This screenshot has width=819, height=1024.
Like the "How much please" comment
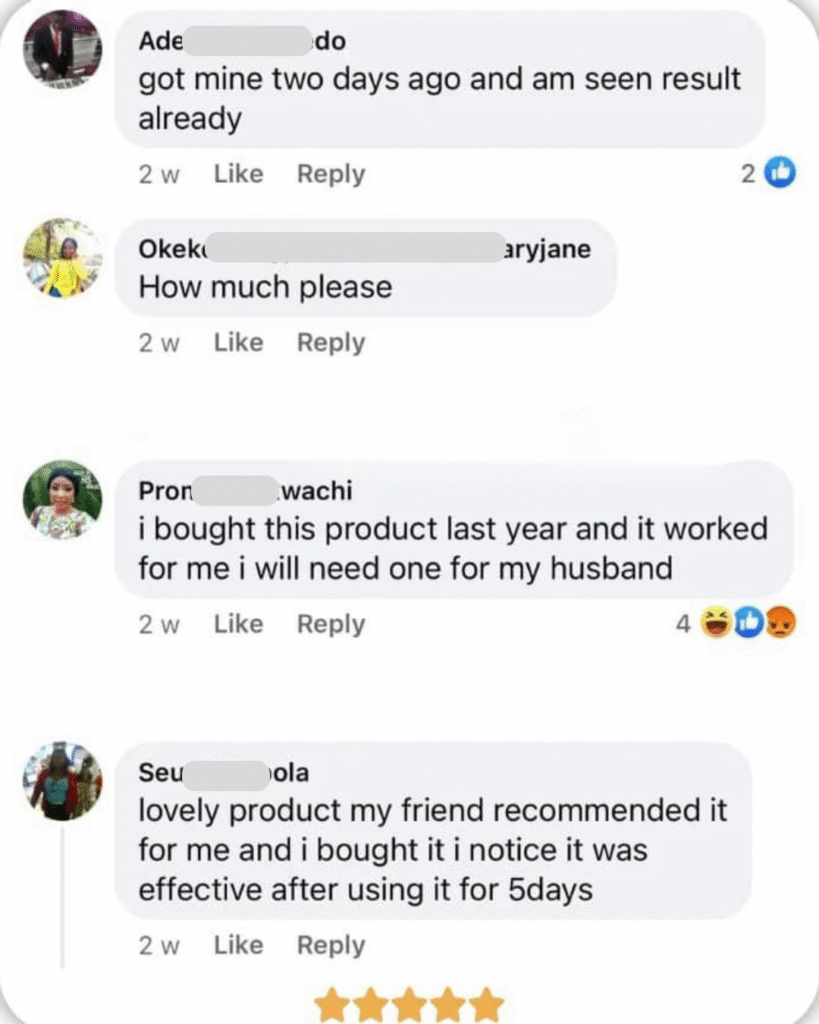click(238, 343)
